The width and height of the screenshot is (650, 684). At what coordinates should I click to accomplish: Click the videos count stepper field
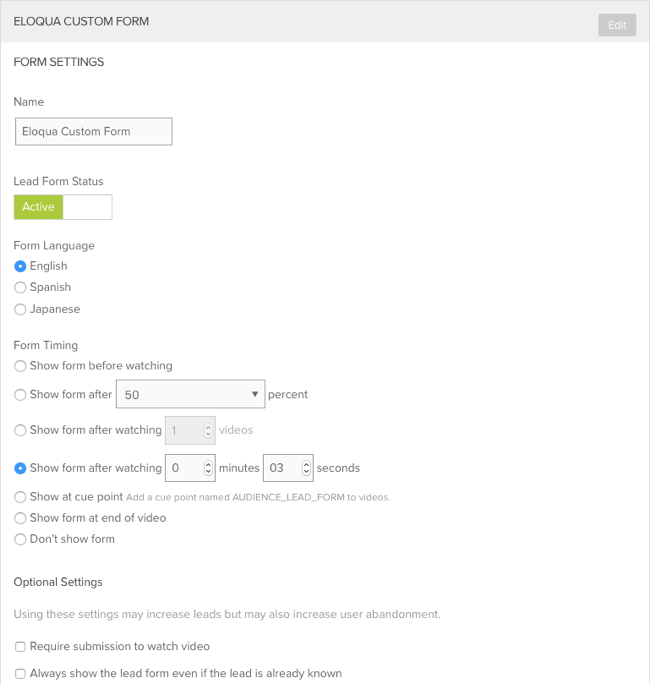tap(188, 430)
